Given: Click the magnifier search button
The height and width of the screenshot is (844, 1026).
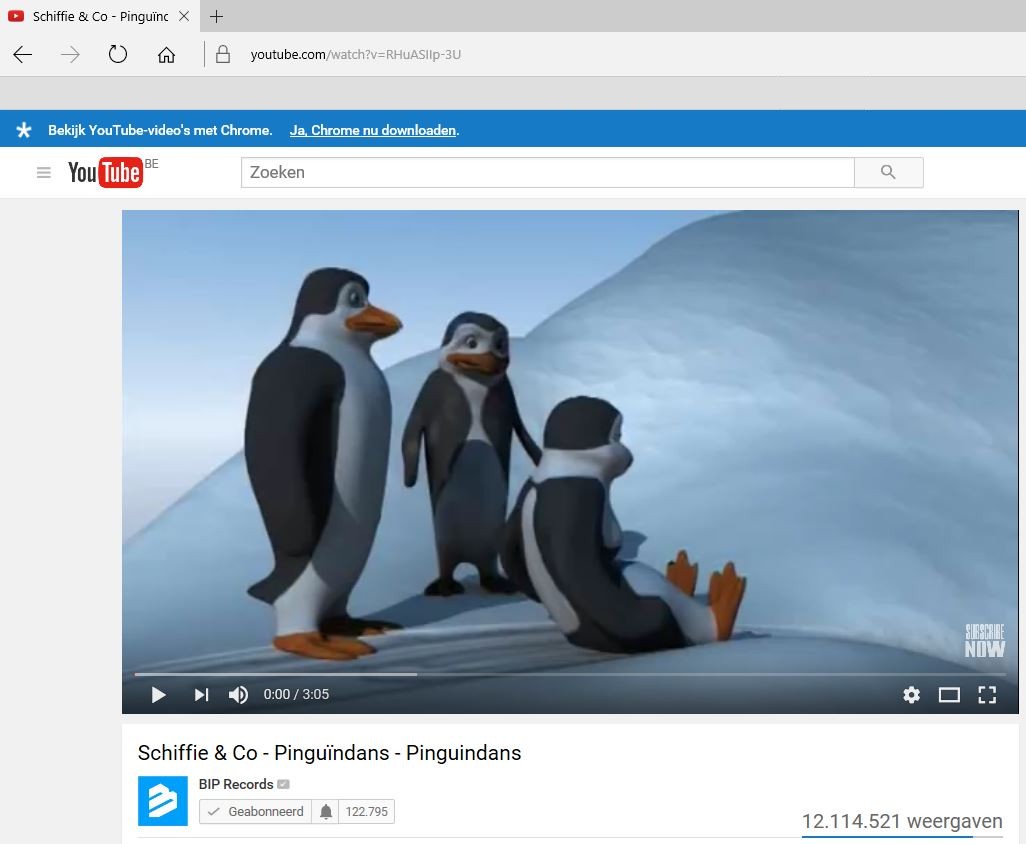Looking at the screenshot, I should click(889, 172).
